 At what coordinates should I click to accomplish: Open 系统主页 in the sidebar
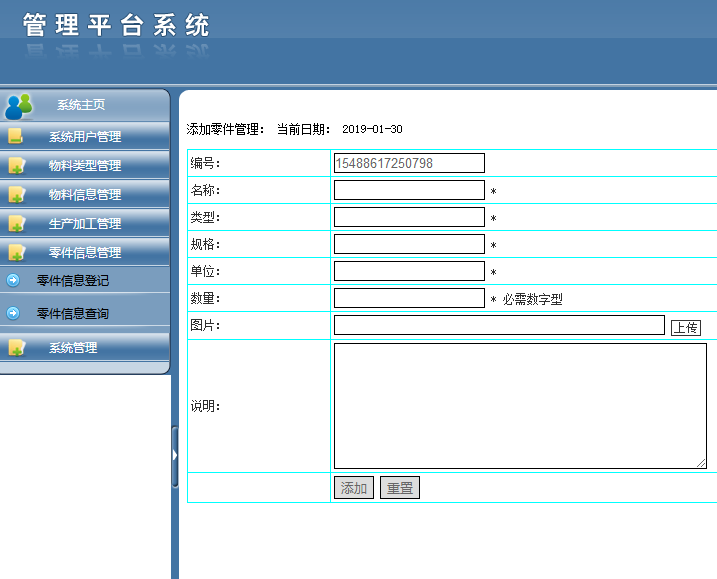pyautogui.click(x=81, y=105)
